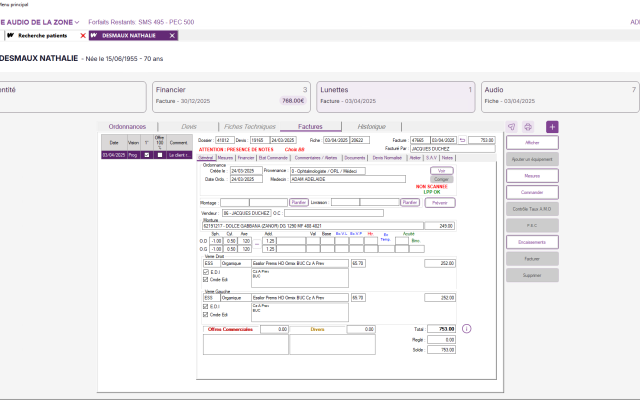Click the Réglé amount field
The image size is (640, 400).
click(441, 340)
